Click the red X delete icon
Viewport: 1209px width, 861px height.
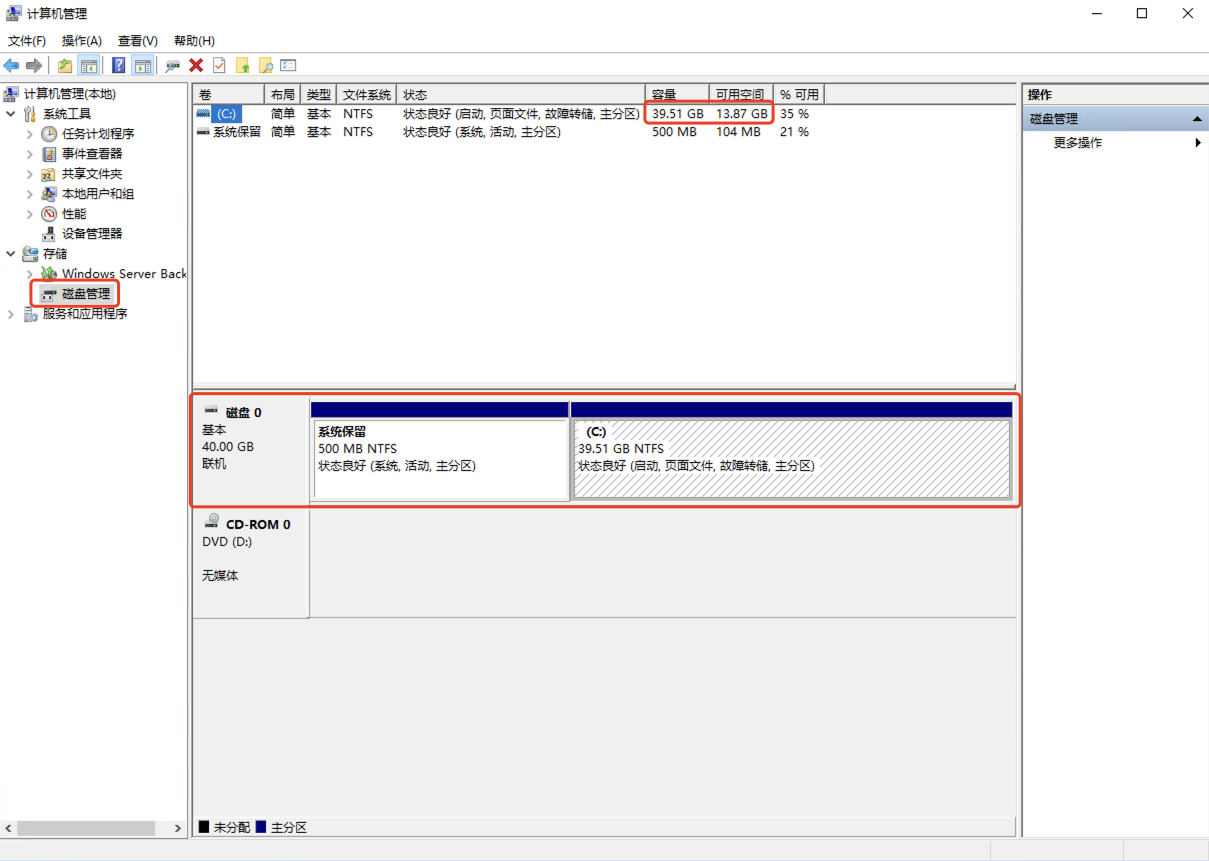click(196, 65)
